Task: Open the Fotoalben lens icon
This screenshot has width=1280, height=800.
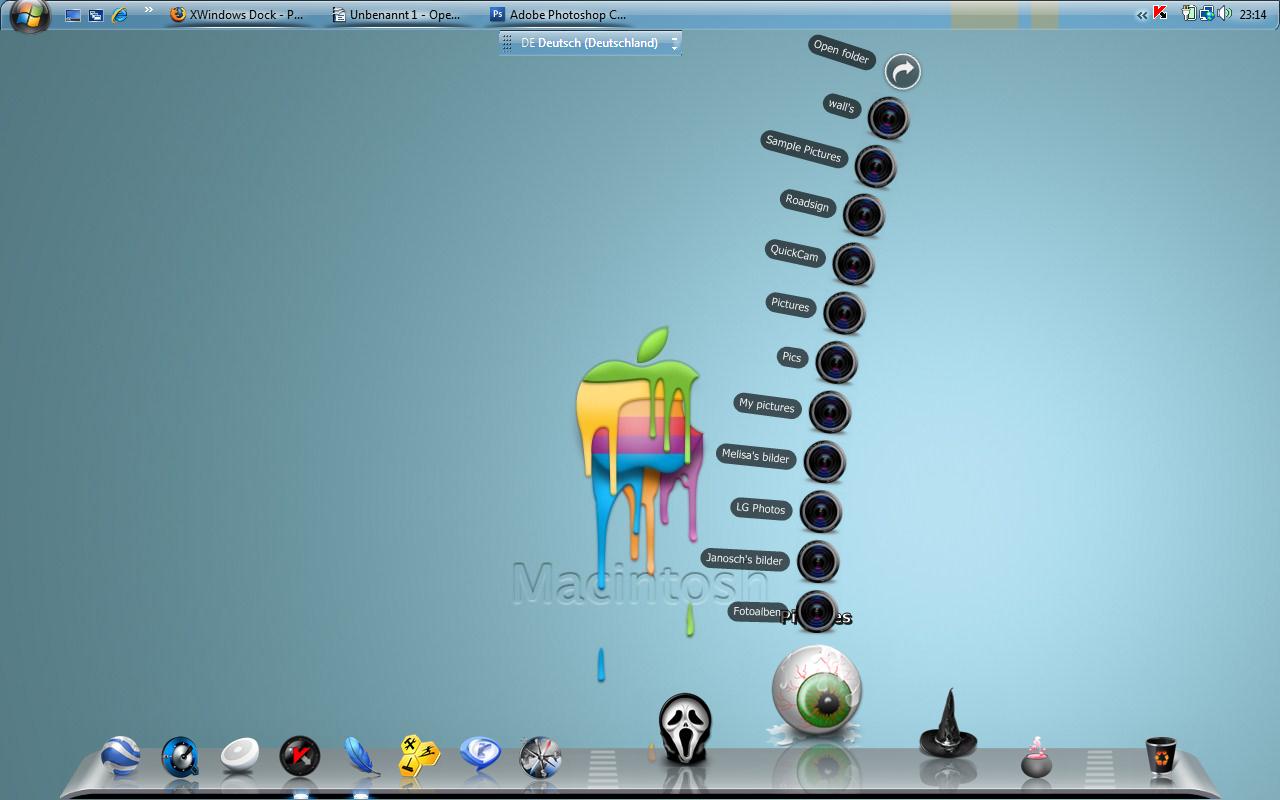Action: [x=817, y=611]
